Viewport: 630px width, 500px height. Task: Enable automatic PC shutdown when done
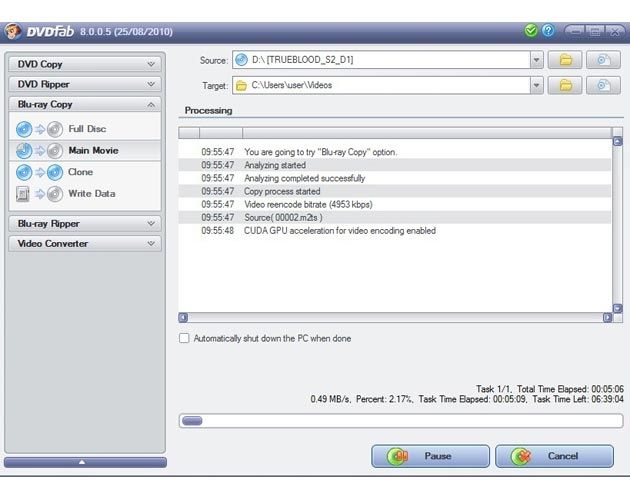(x=184, y=338)
